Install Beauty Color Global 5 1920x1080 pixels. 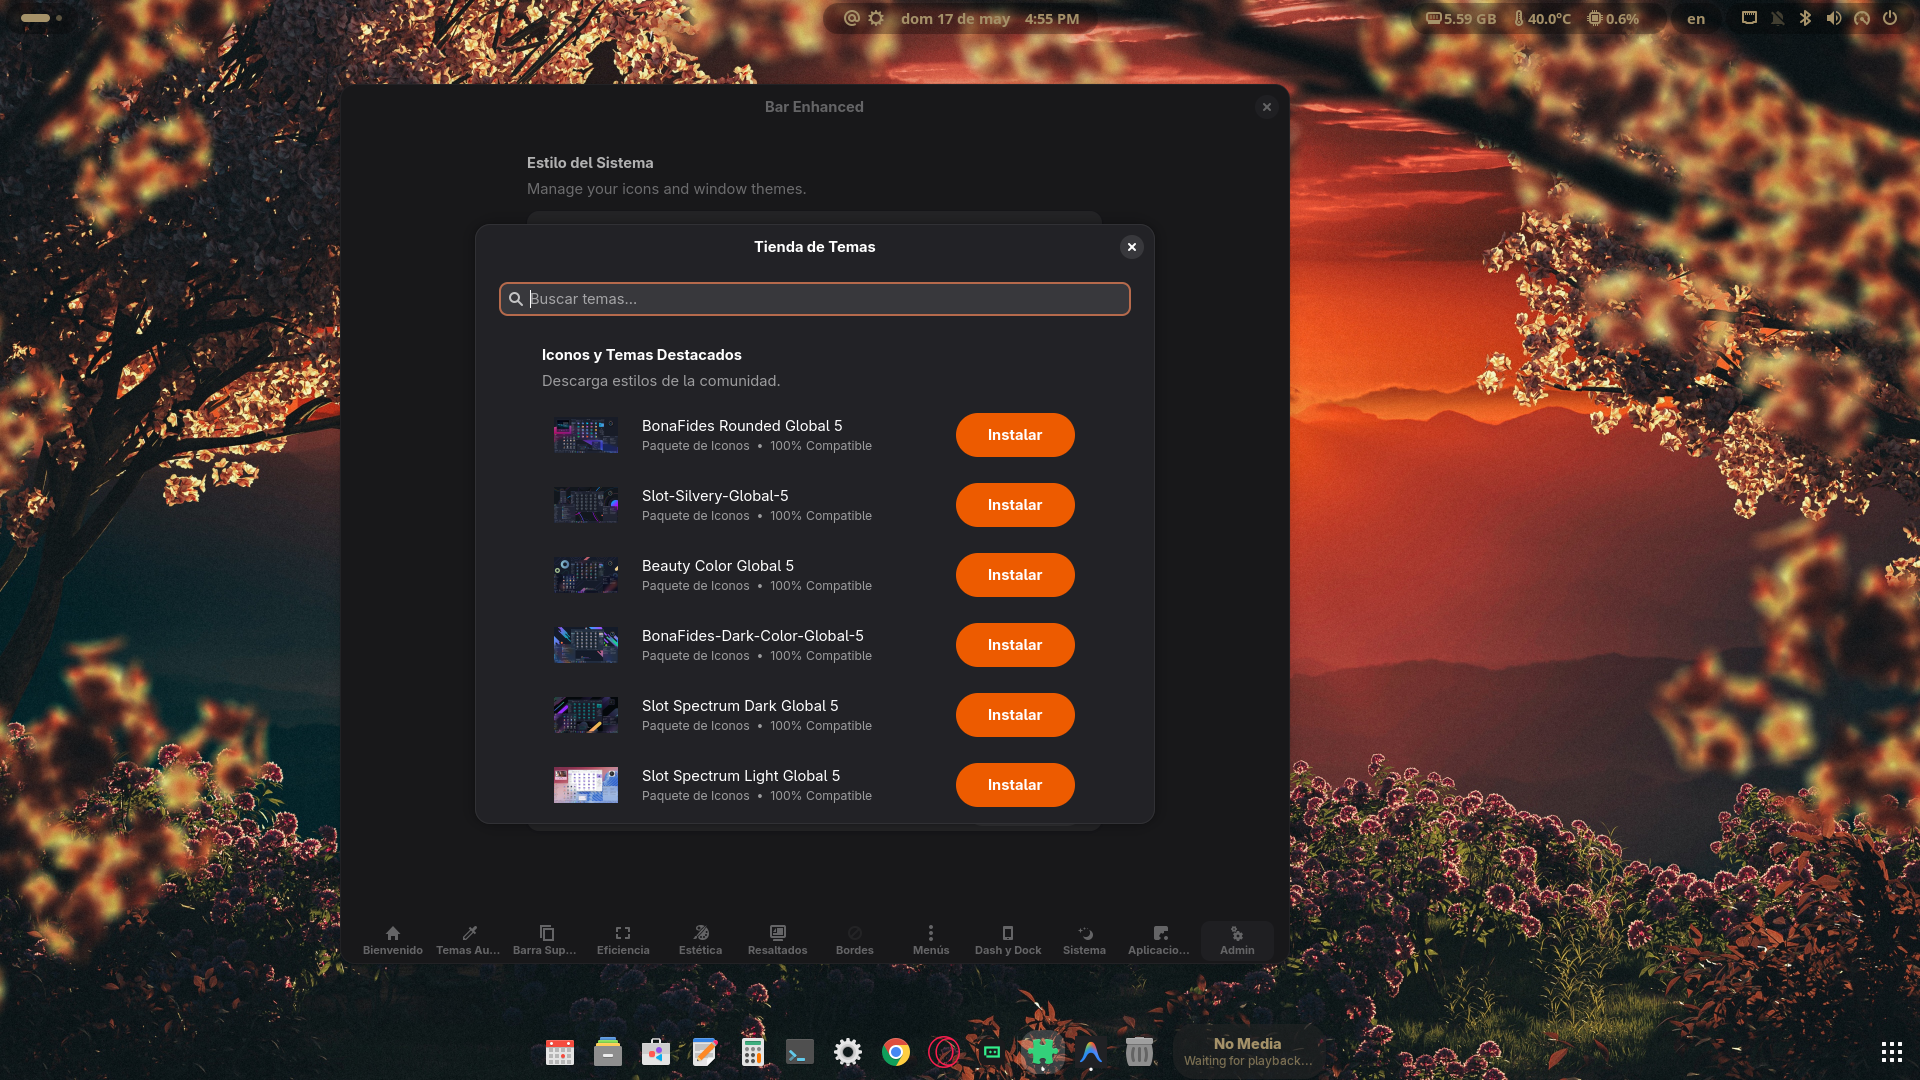pos(1015,575)
